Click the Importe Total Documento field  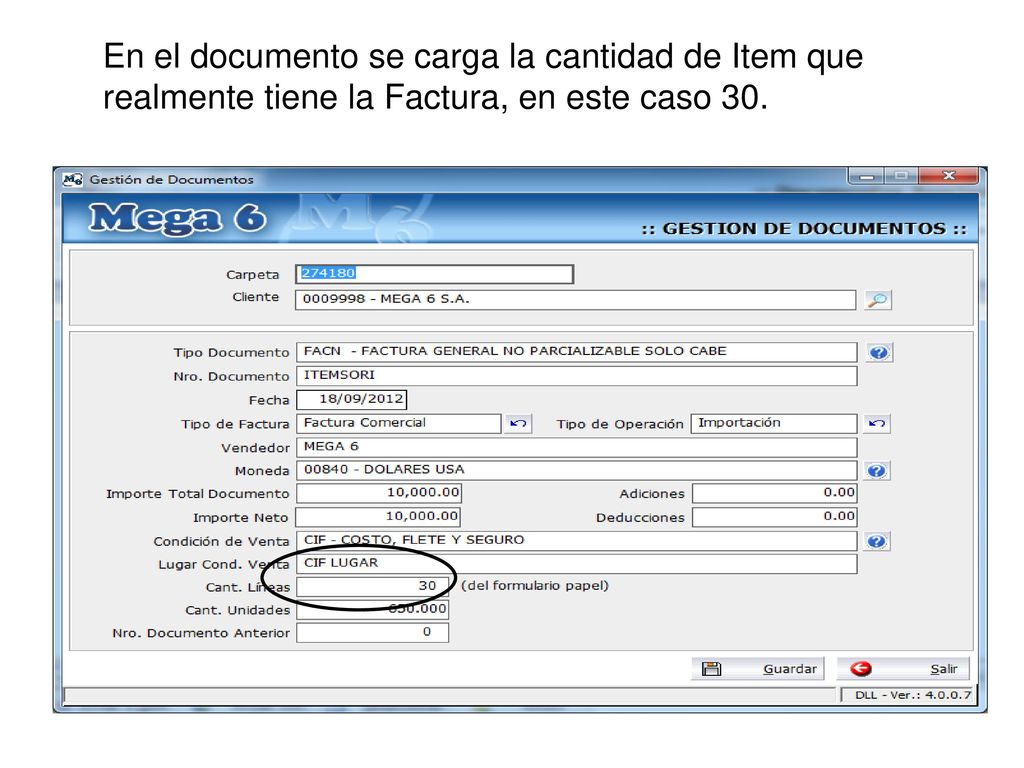coord(379,493)
